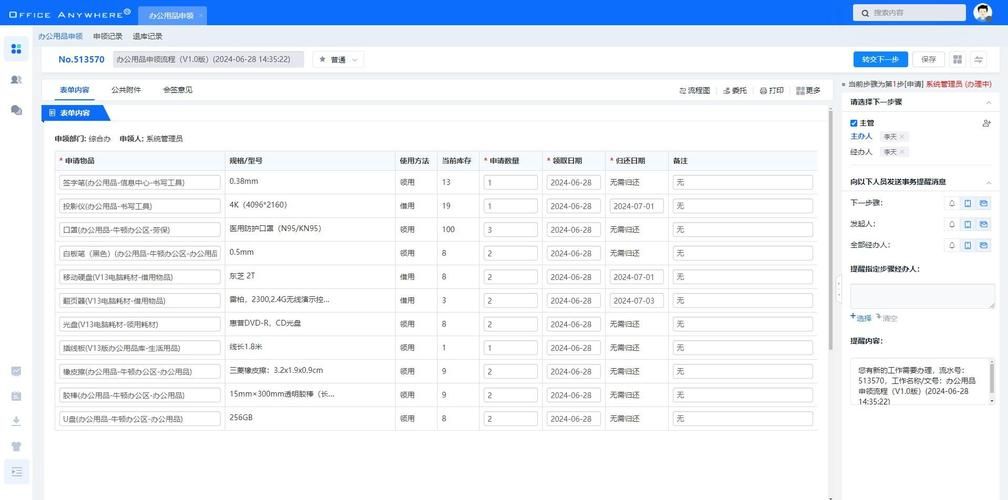Image resolution: width=1008 pixels, height=500 pixels.
Task: Toggle bell notification for 下一步骤
Action: [x=952, y=203]
